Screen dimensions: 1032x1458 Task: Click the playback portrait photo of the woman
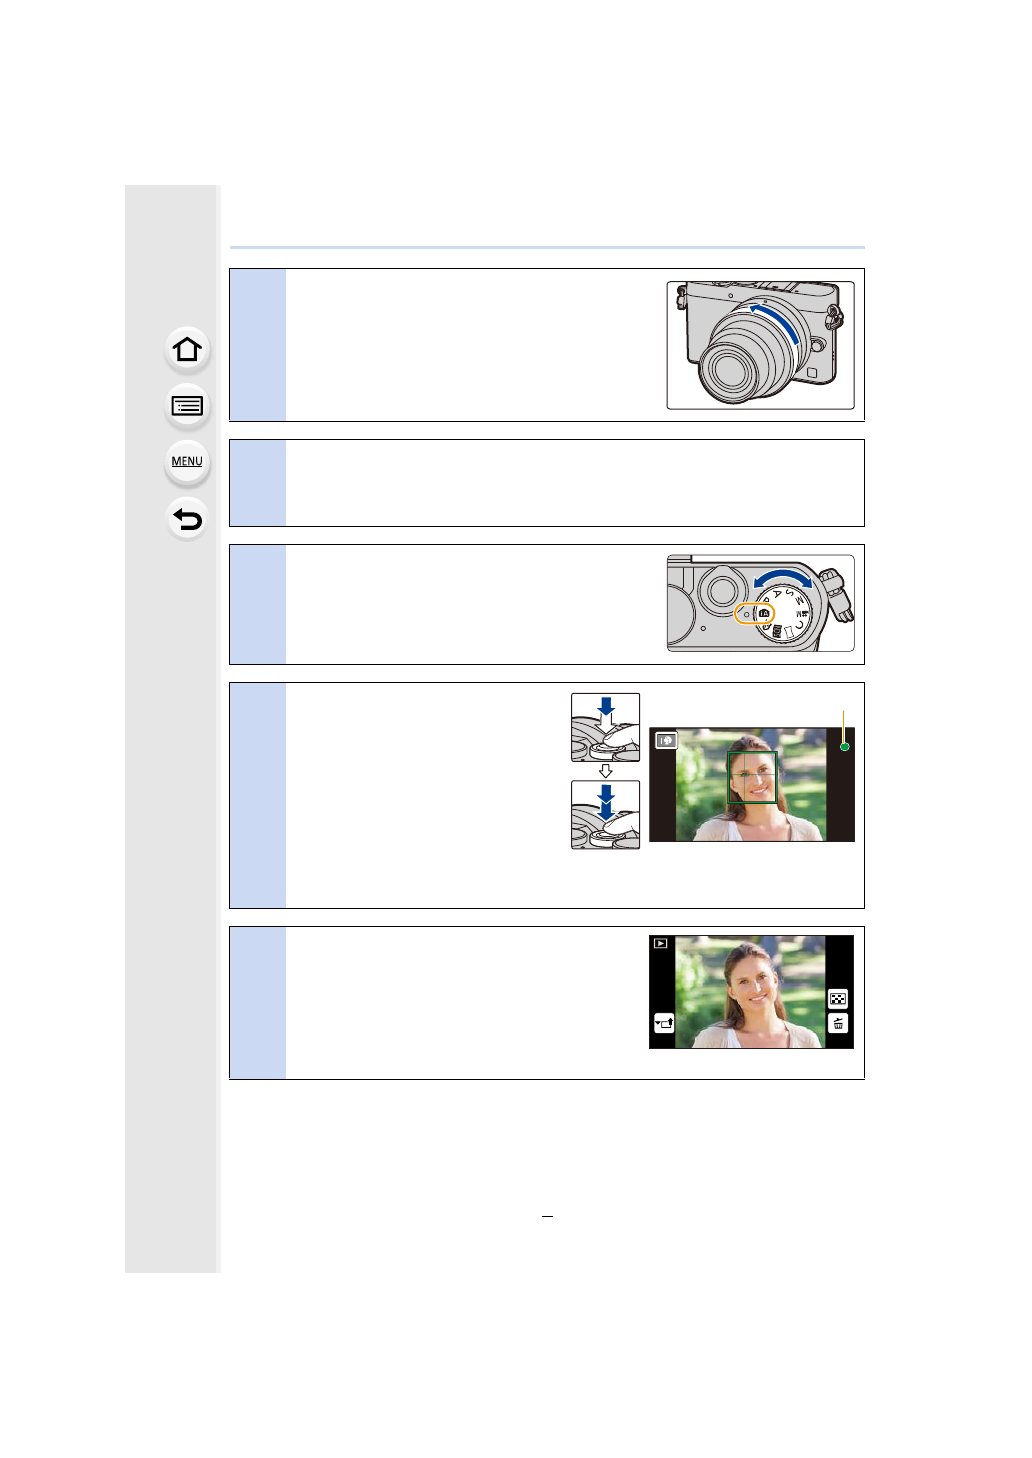pos(750,992)
